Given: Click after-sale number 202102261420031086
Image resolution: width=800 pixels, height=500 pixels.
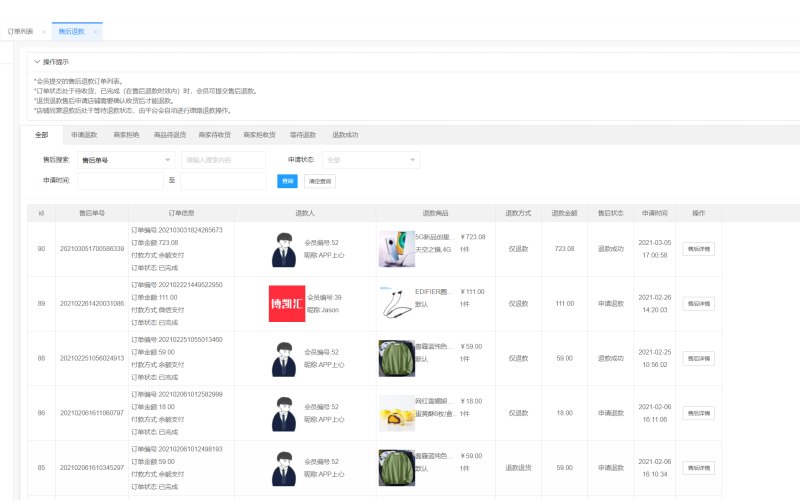Looking at the screenshot, I should pyautogui.click(x=92, y=304).
